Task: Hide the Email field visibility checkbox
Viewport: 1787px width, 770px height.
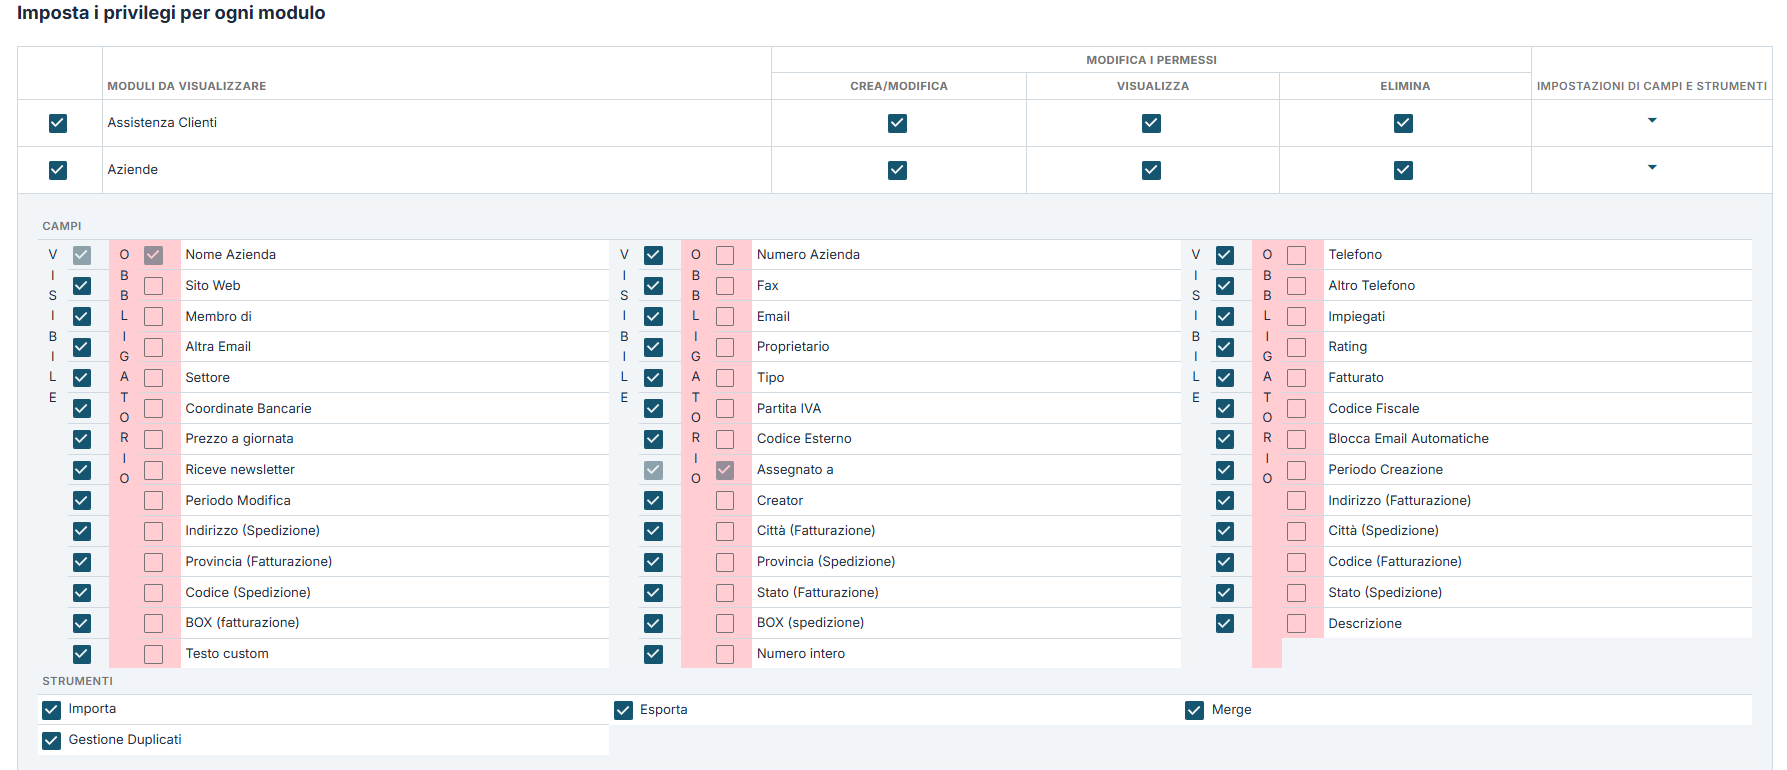Action: (653, 317)
